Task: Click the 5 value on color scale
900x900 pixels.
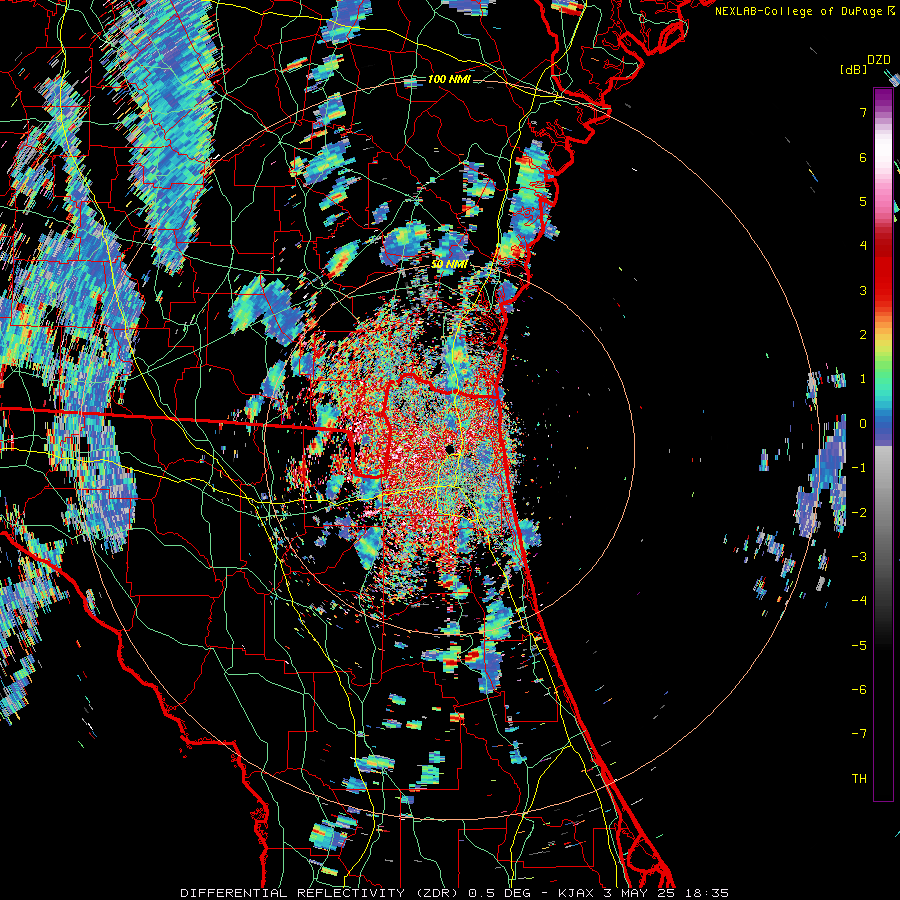Action: coord(863,201)
